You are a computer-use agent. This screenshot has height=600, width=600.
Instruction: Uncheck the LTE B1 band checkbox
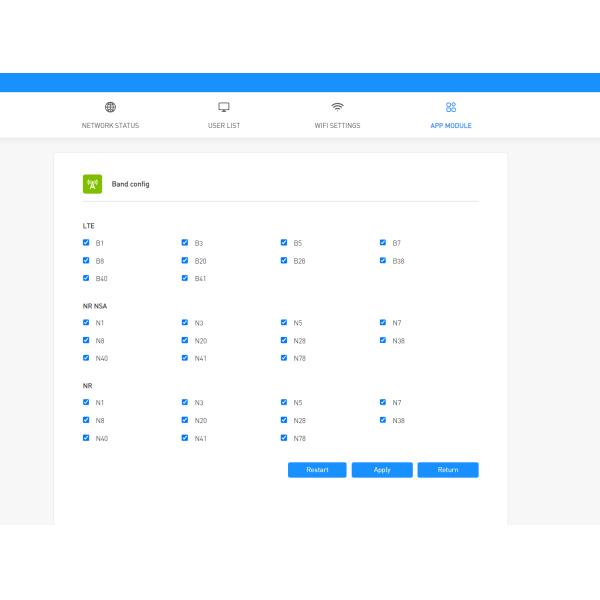86,242
